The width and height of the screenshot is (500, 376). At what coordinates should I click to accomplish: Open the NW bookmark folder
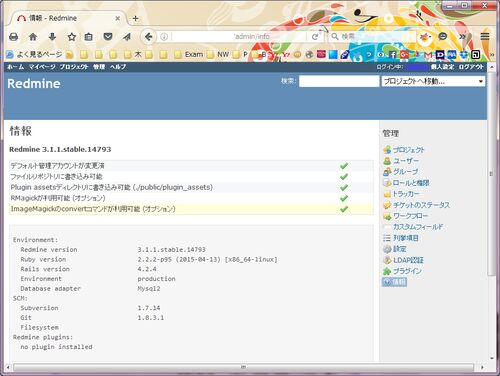(218, 54)
